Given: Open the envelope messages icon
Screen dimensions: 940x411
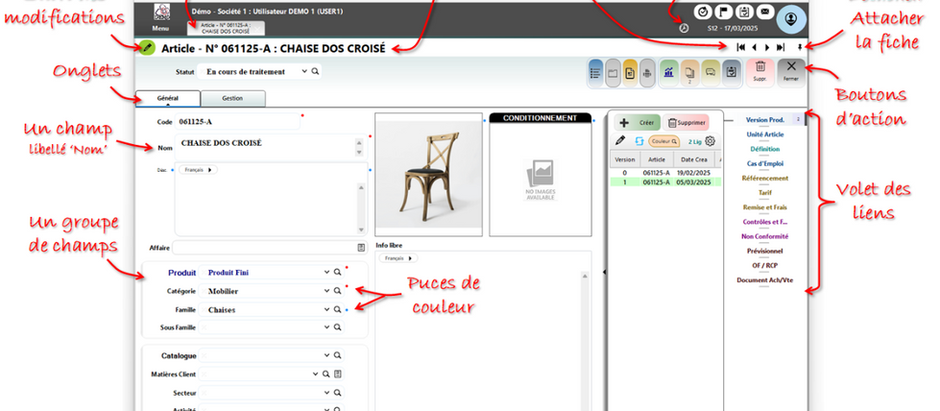Looking at the screenshot, I should tap(764, 11).
